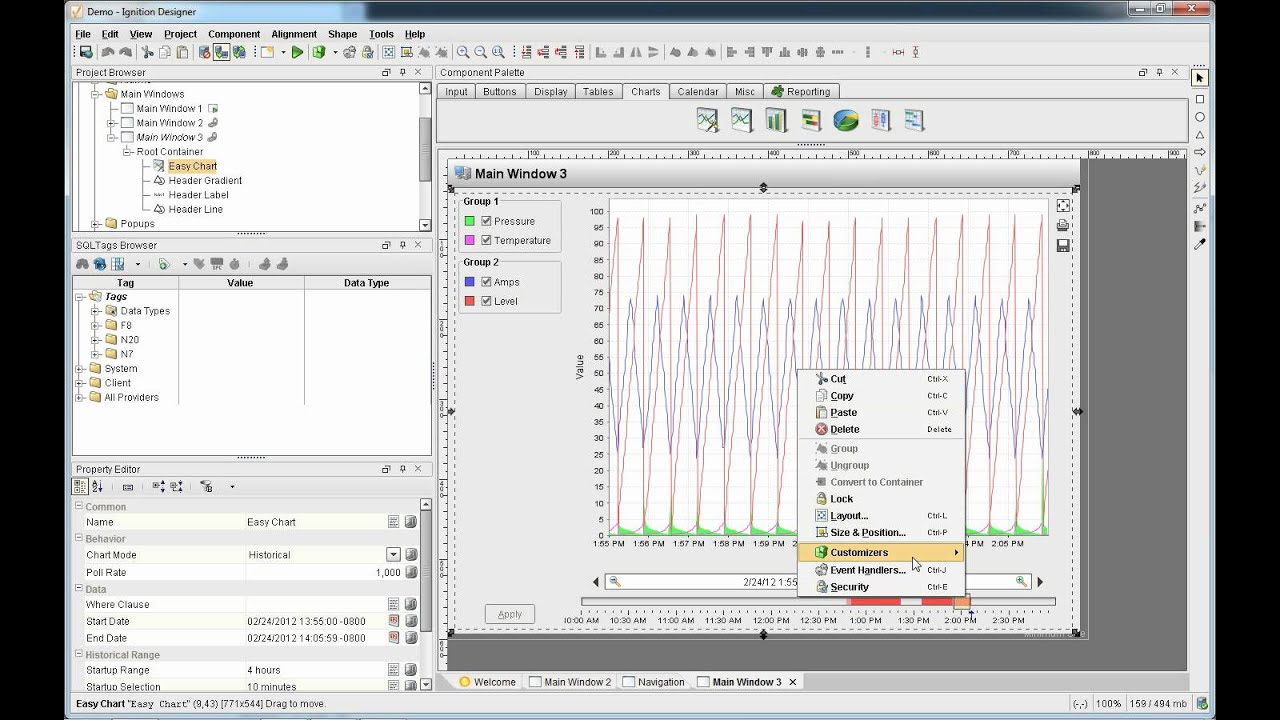Switch to the Main Window 2 tab
Image resolution: width=1280 pixels, height=720 pixels.
[x=570, y=682]
